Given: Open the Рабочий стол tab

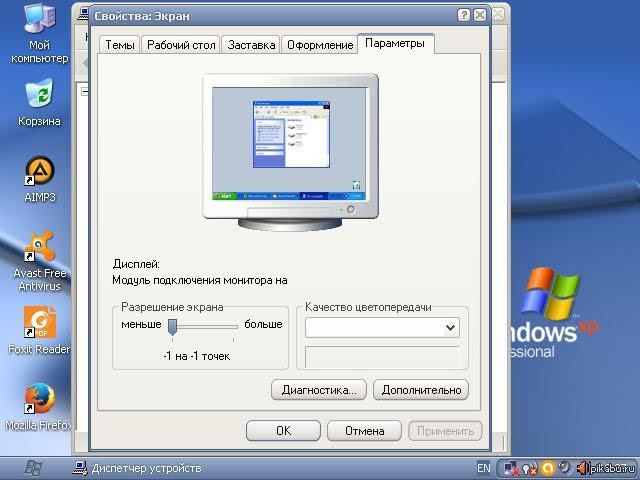Looking at the screenshot, I should 181,45.
